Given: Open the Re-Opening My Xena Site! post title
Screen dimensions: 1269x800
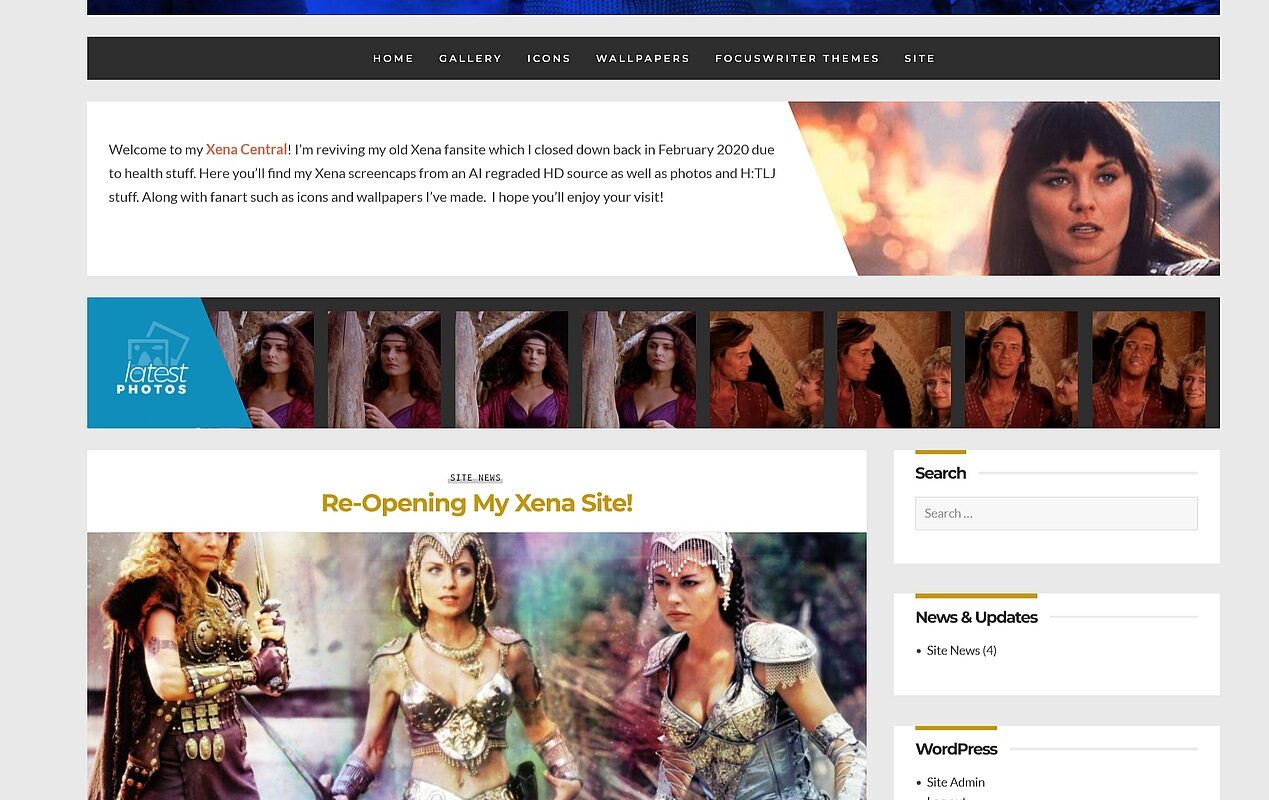Looking at the screenshot, I should 477,503.
